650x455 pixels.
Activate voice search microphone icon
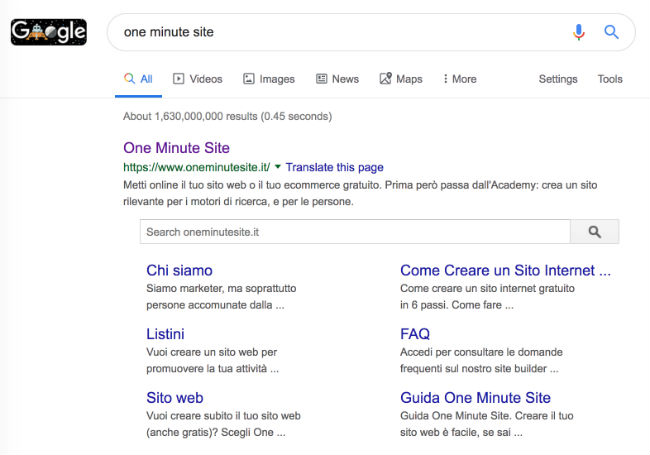pos(579,32)
